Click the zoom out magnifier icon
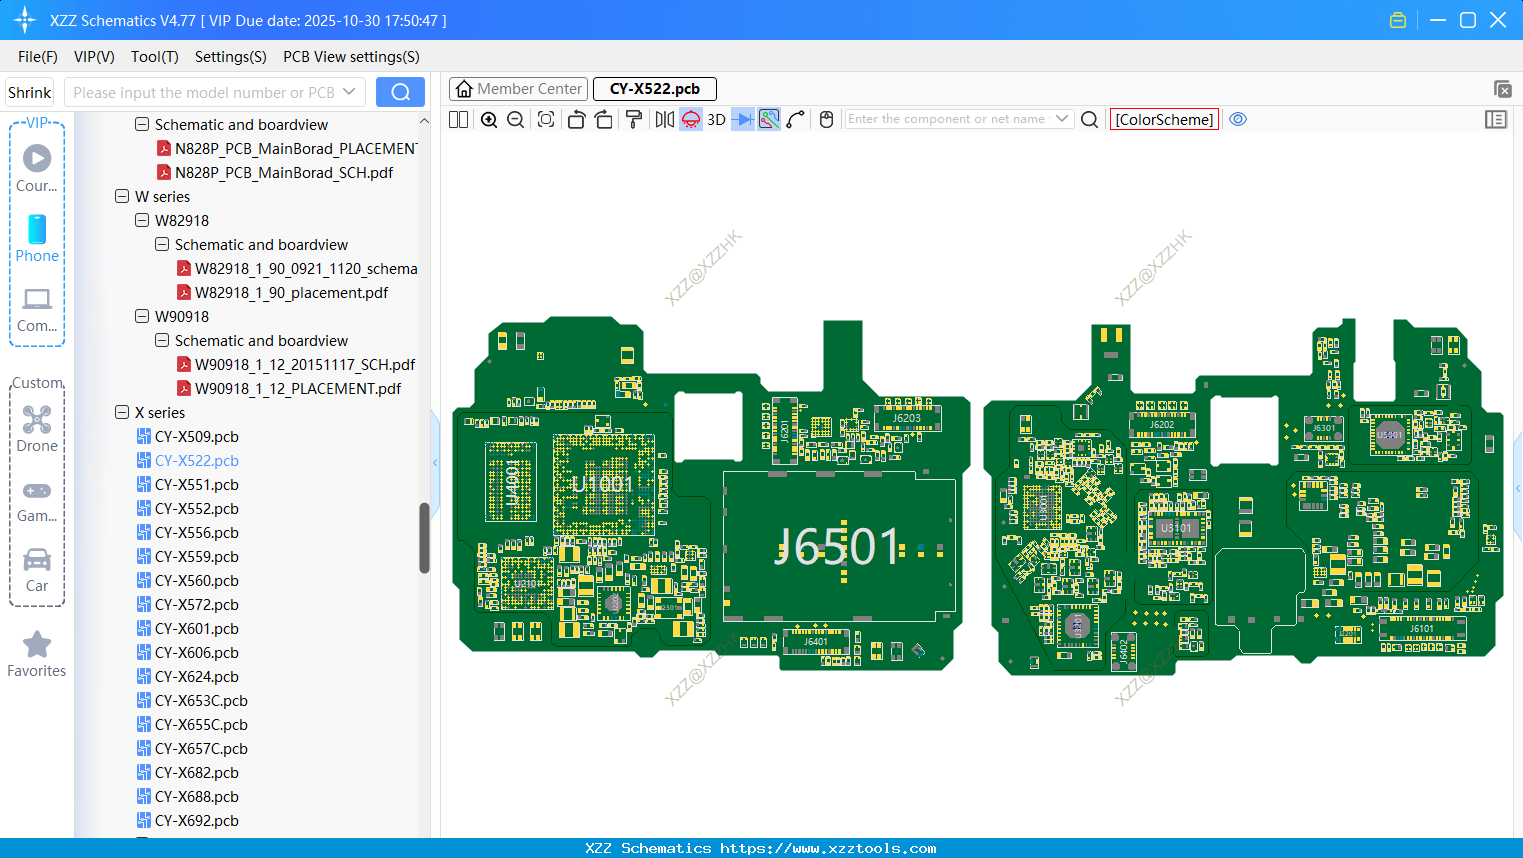1523x858 pixels. 516,120
